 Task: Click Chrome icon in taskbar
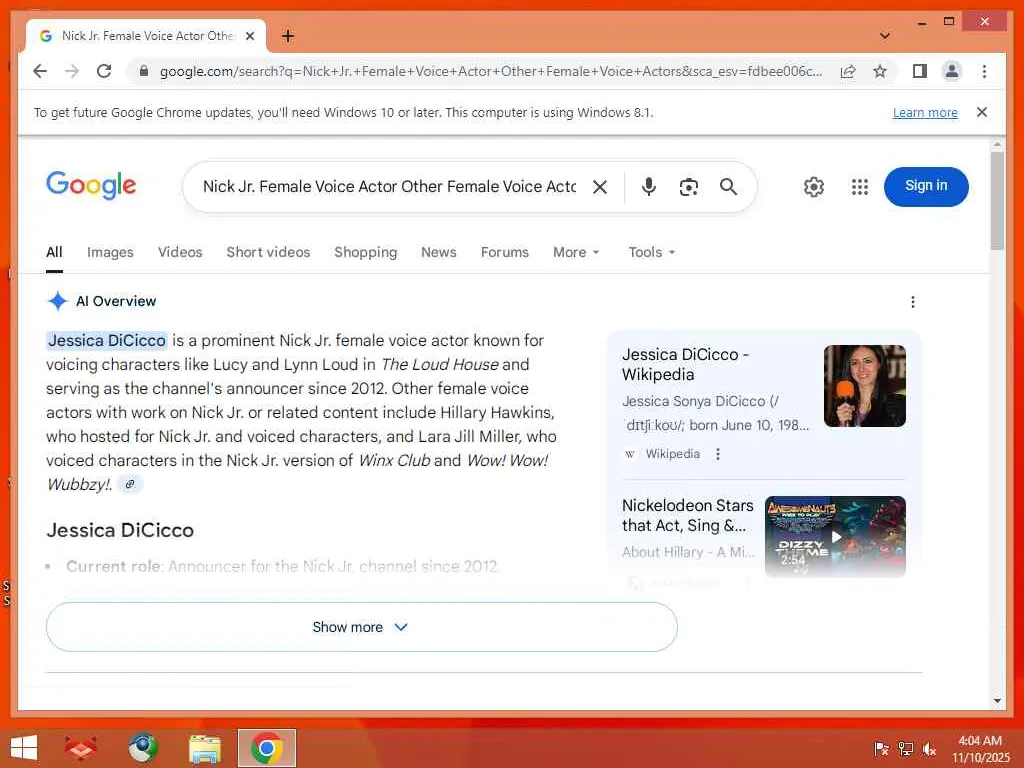coord(266,748)
